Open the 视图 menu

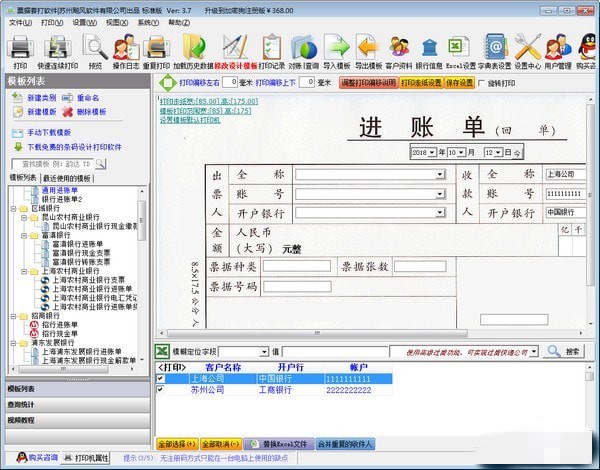point(116,23)
